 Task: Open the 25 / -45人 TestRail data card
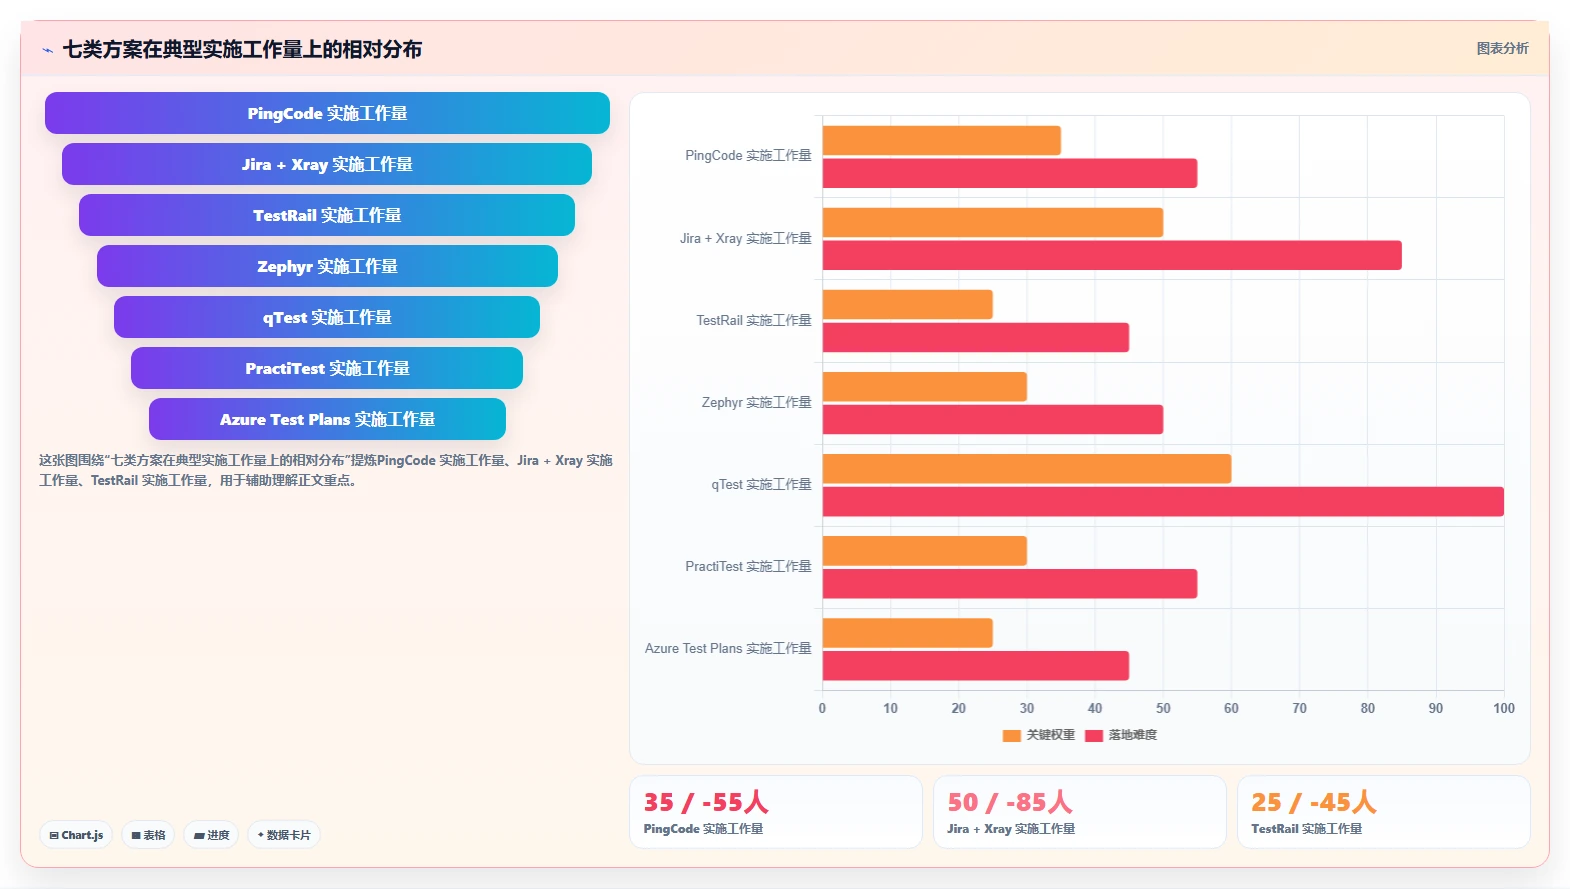click(x=1384, y=812)
